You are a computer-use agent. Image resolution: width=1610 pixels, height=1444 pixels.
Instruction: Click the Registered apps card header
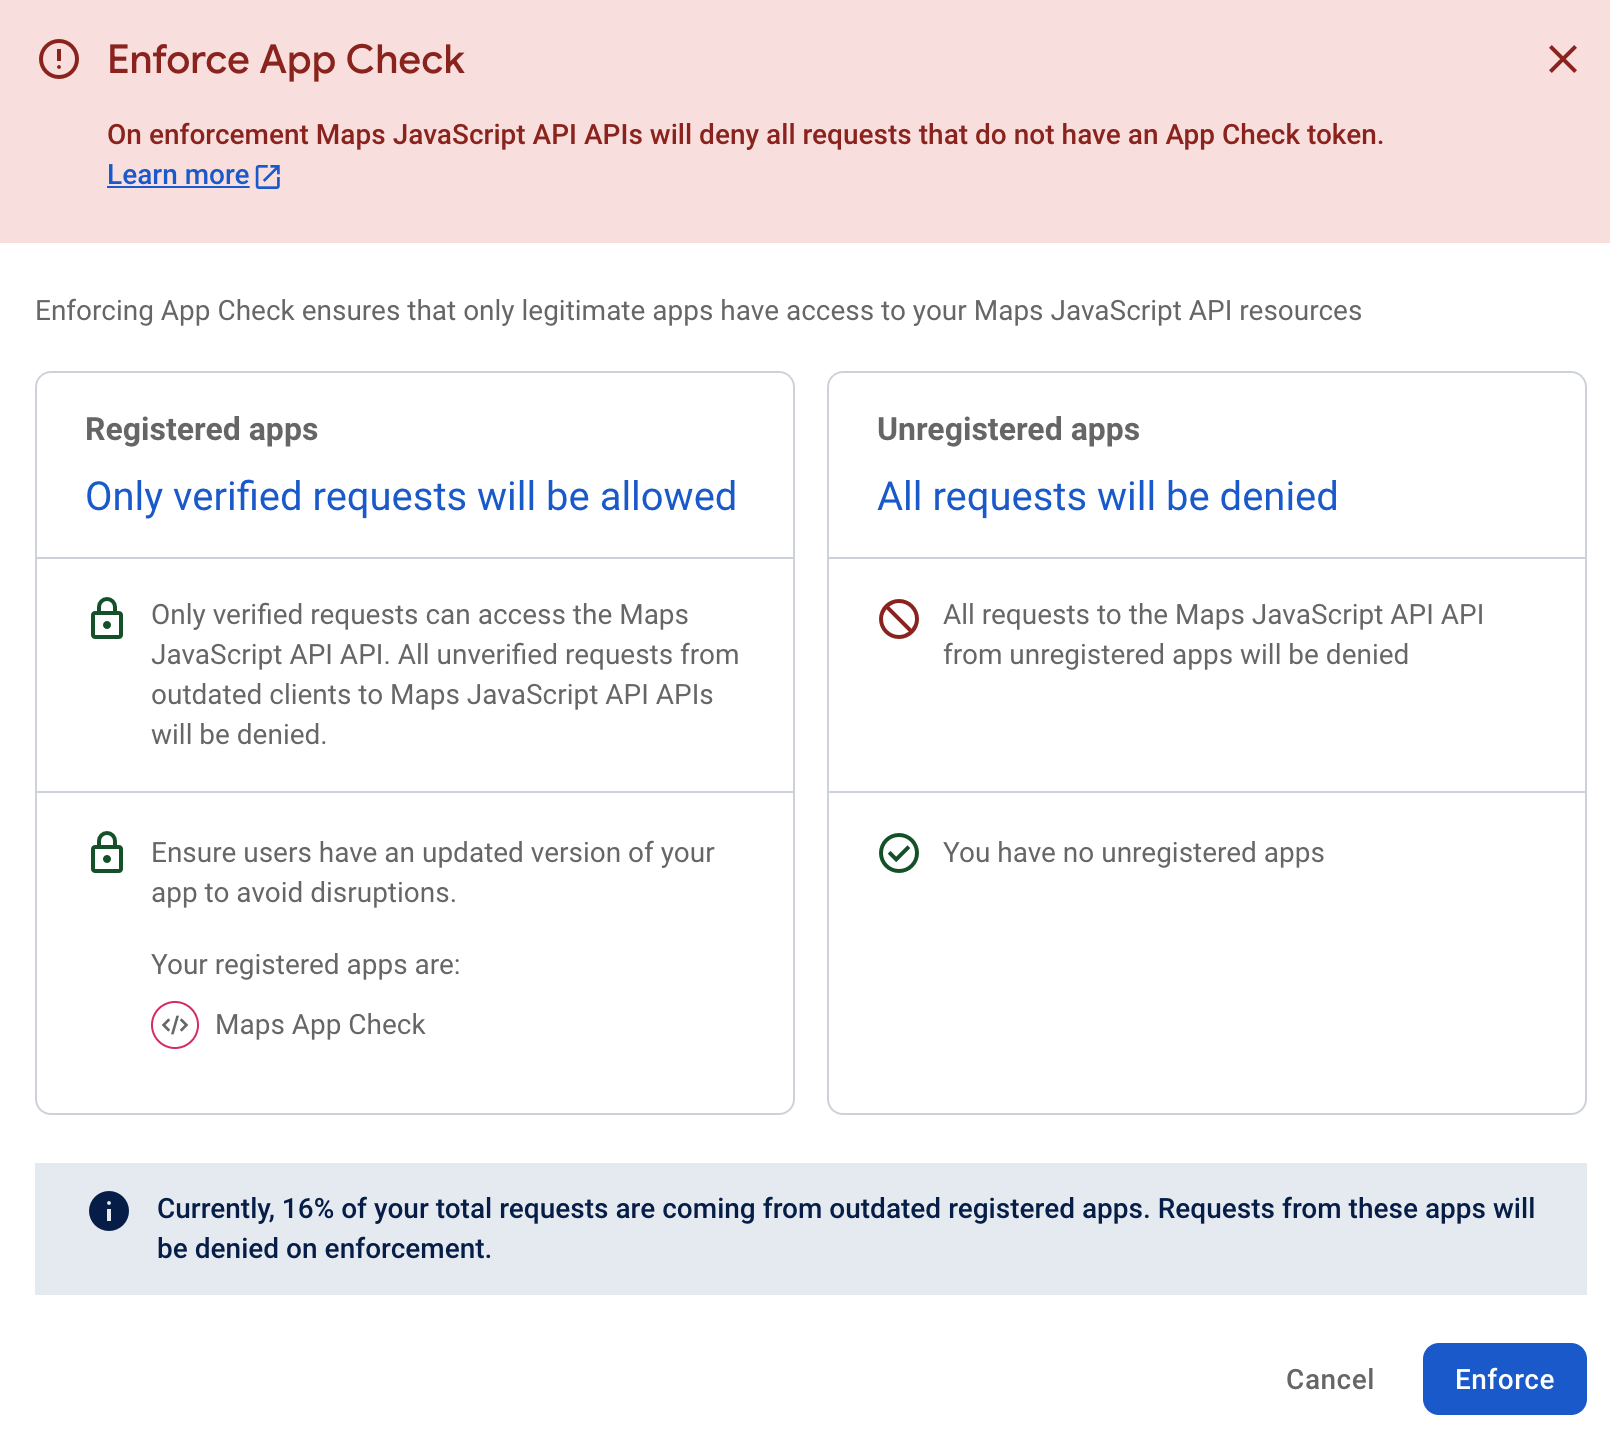tap(201, 429)
